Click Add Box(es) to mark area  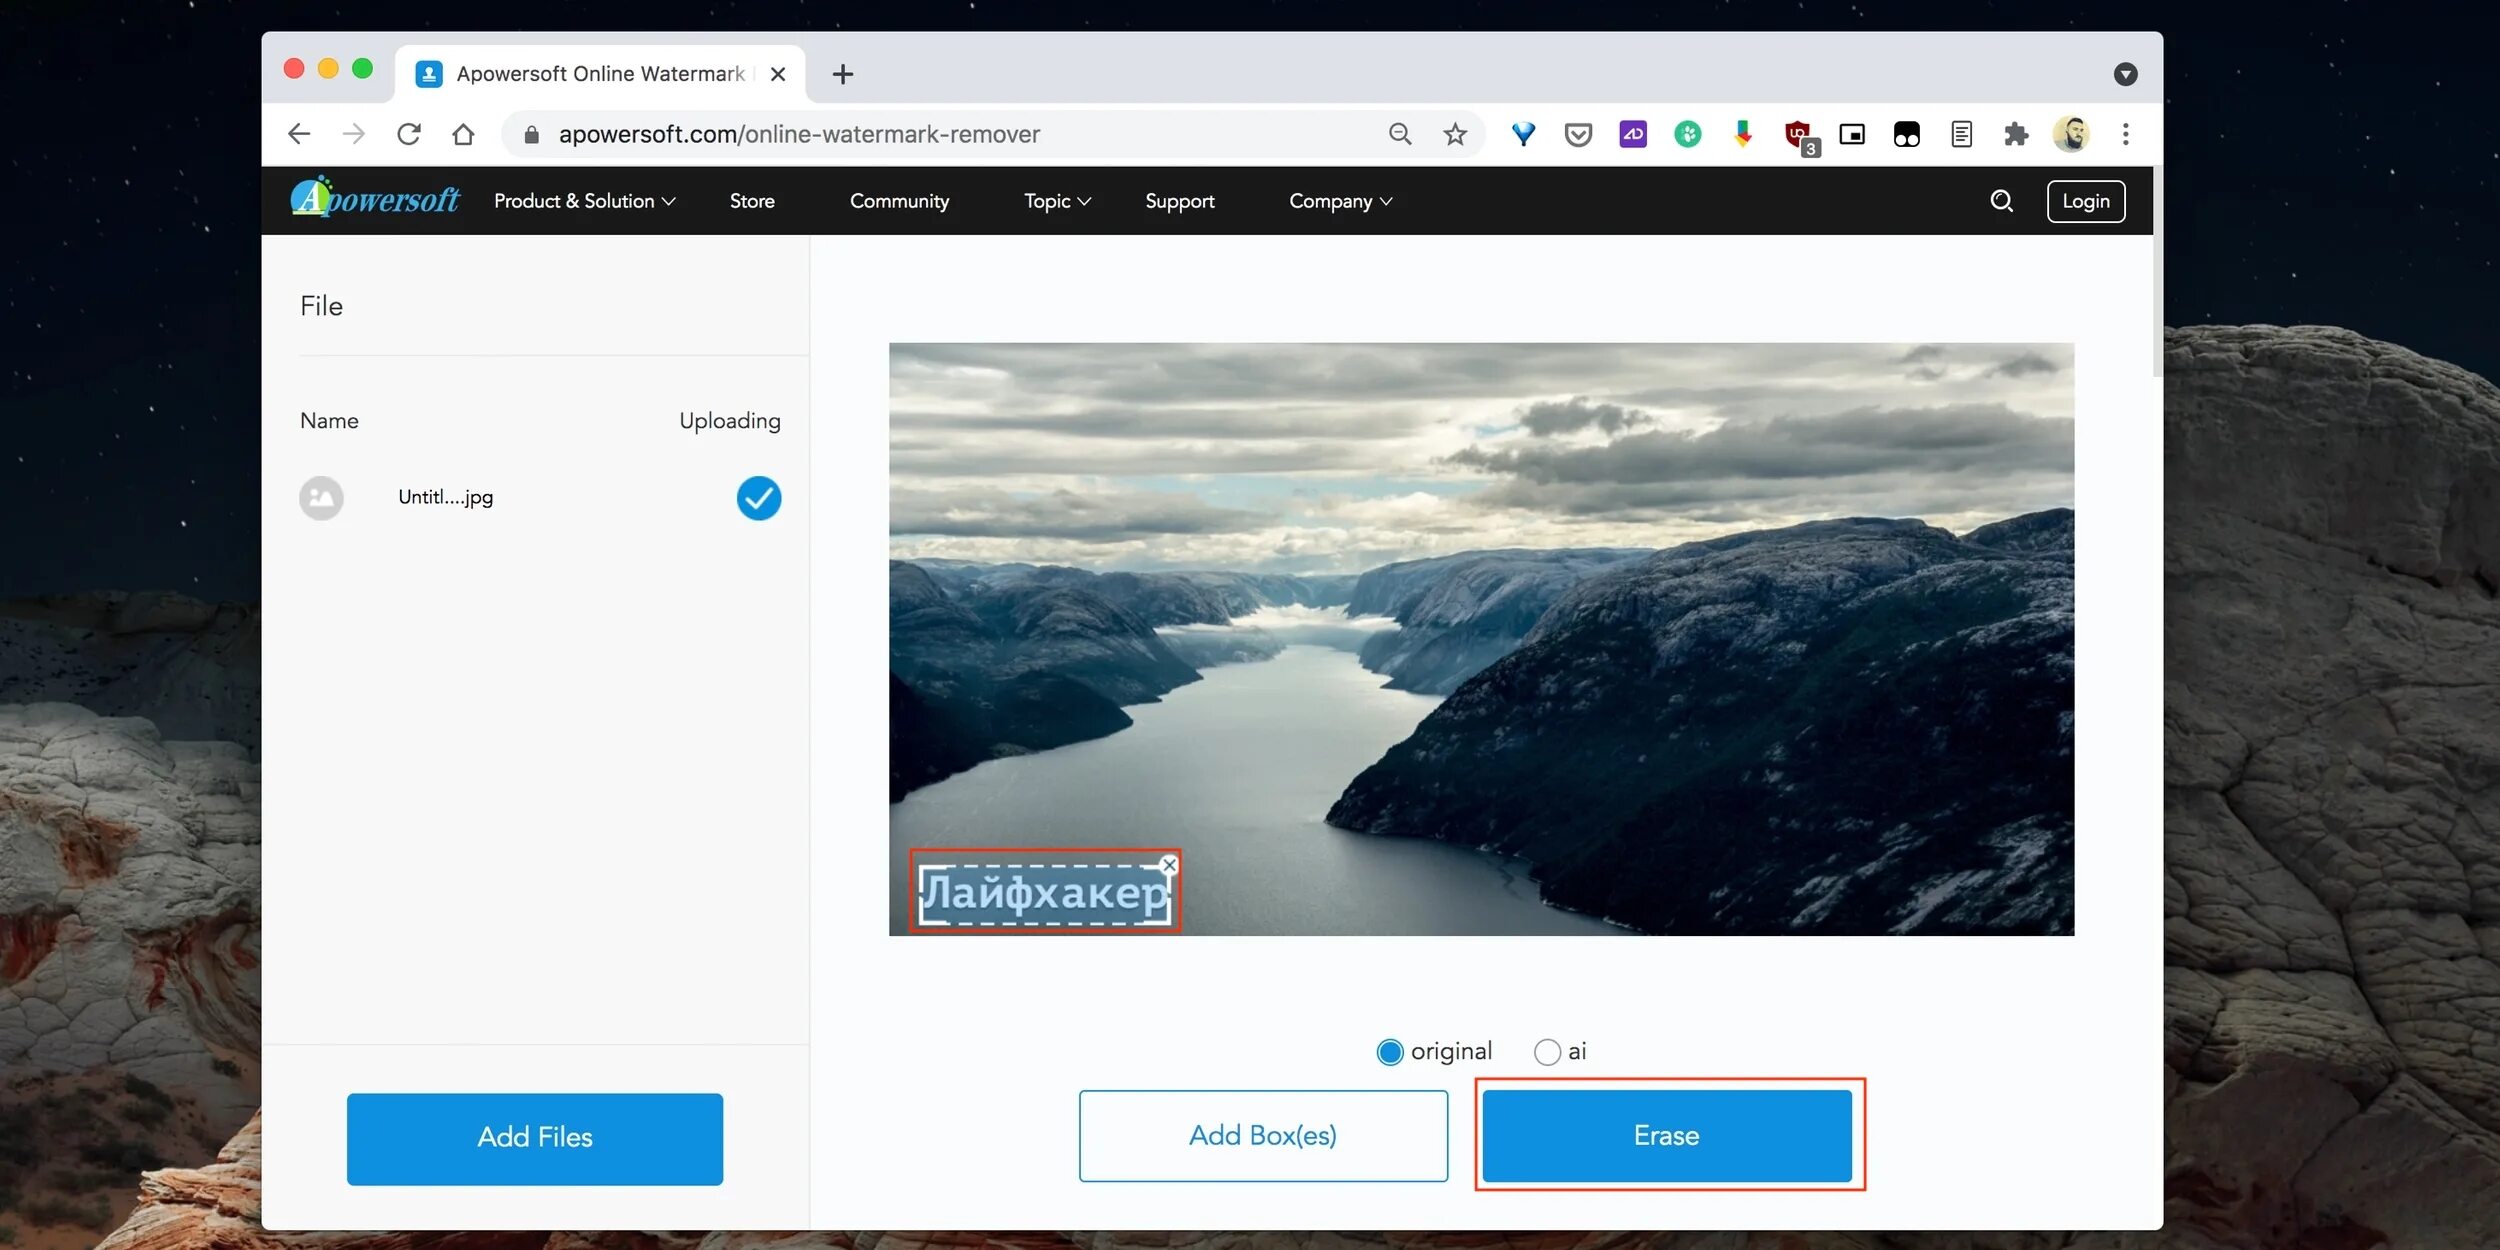(x=1263, y=1134)
